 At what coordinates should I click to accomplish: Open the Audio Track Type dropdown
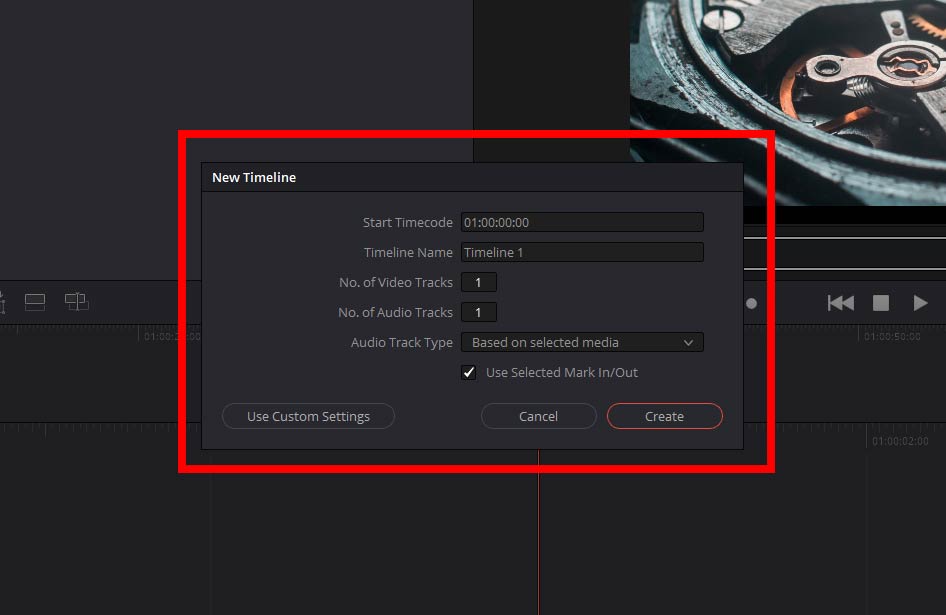click(x=582, y=342)
